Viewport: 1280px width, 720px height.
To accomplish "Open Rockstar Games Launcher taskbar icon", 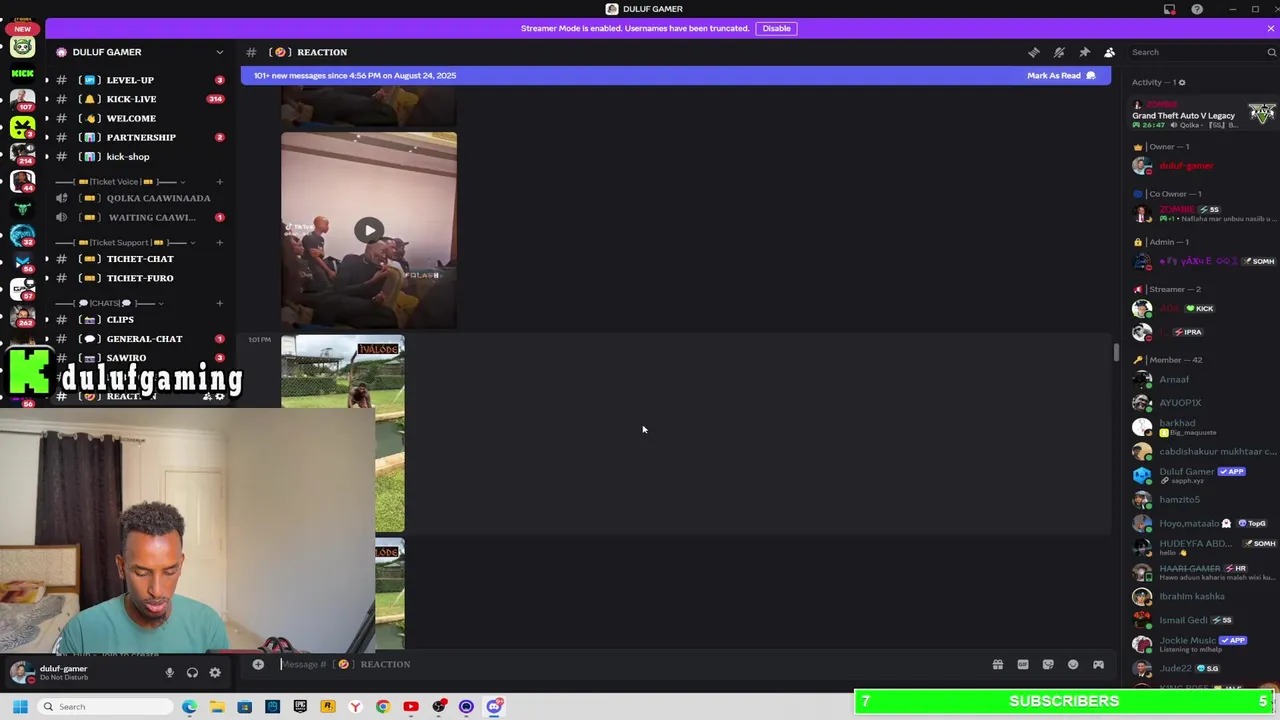I will [x=327, y=707].
